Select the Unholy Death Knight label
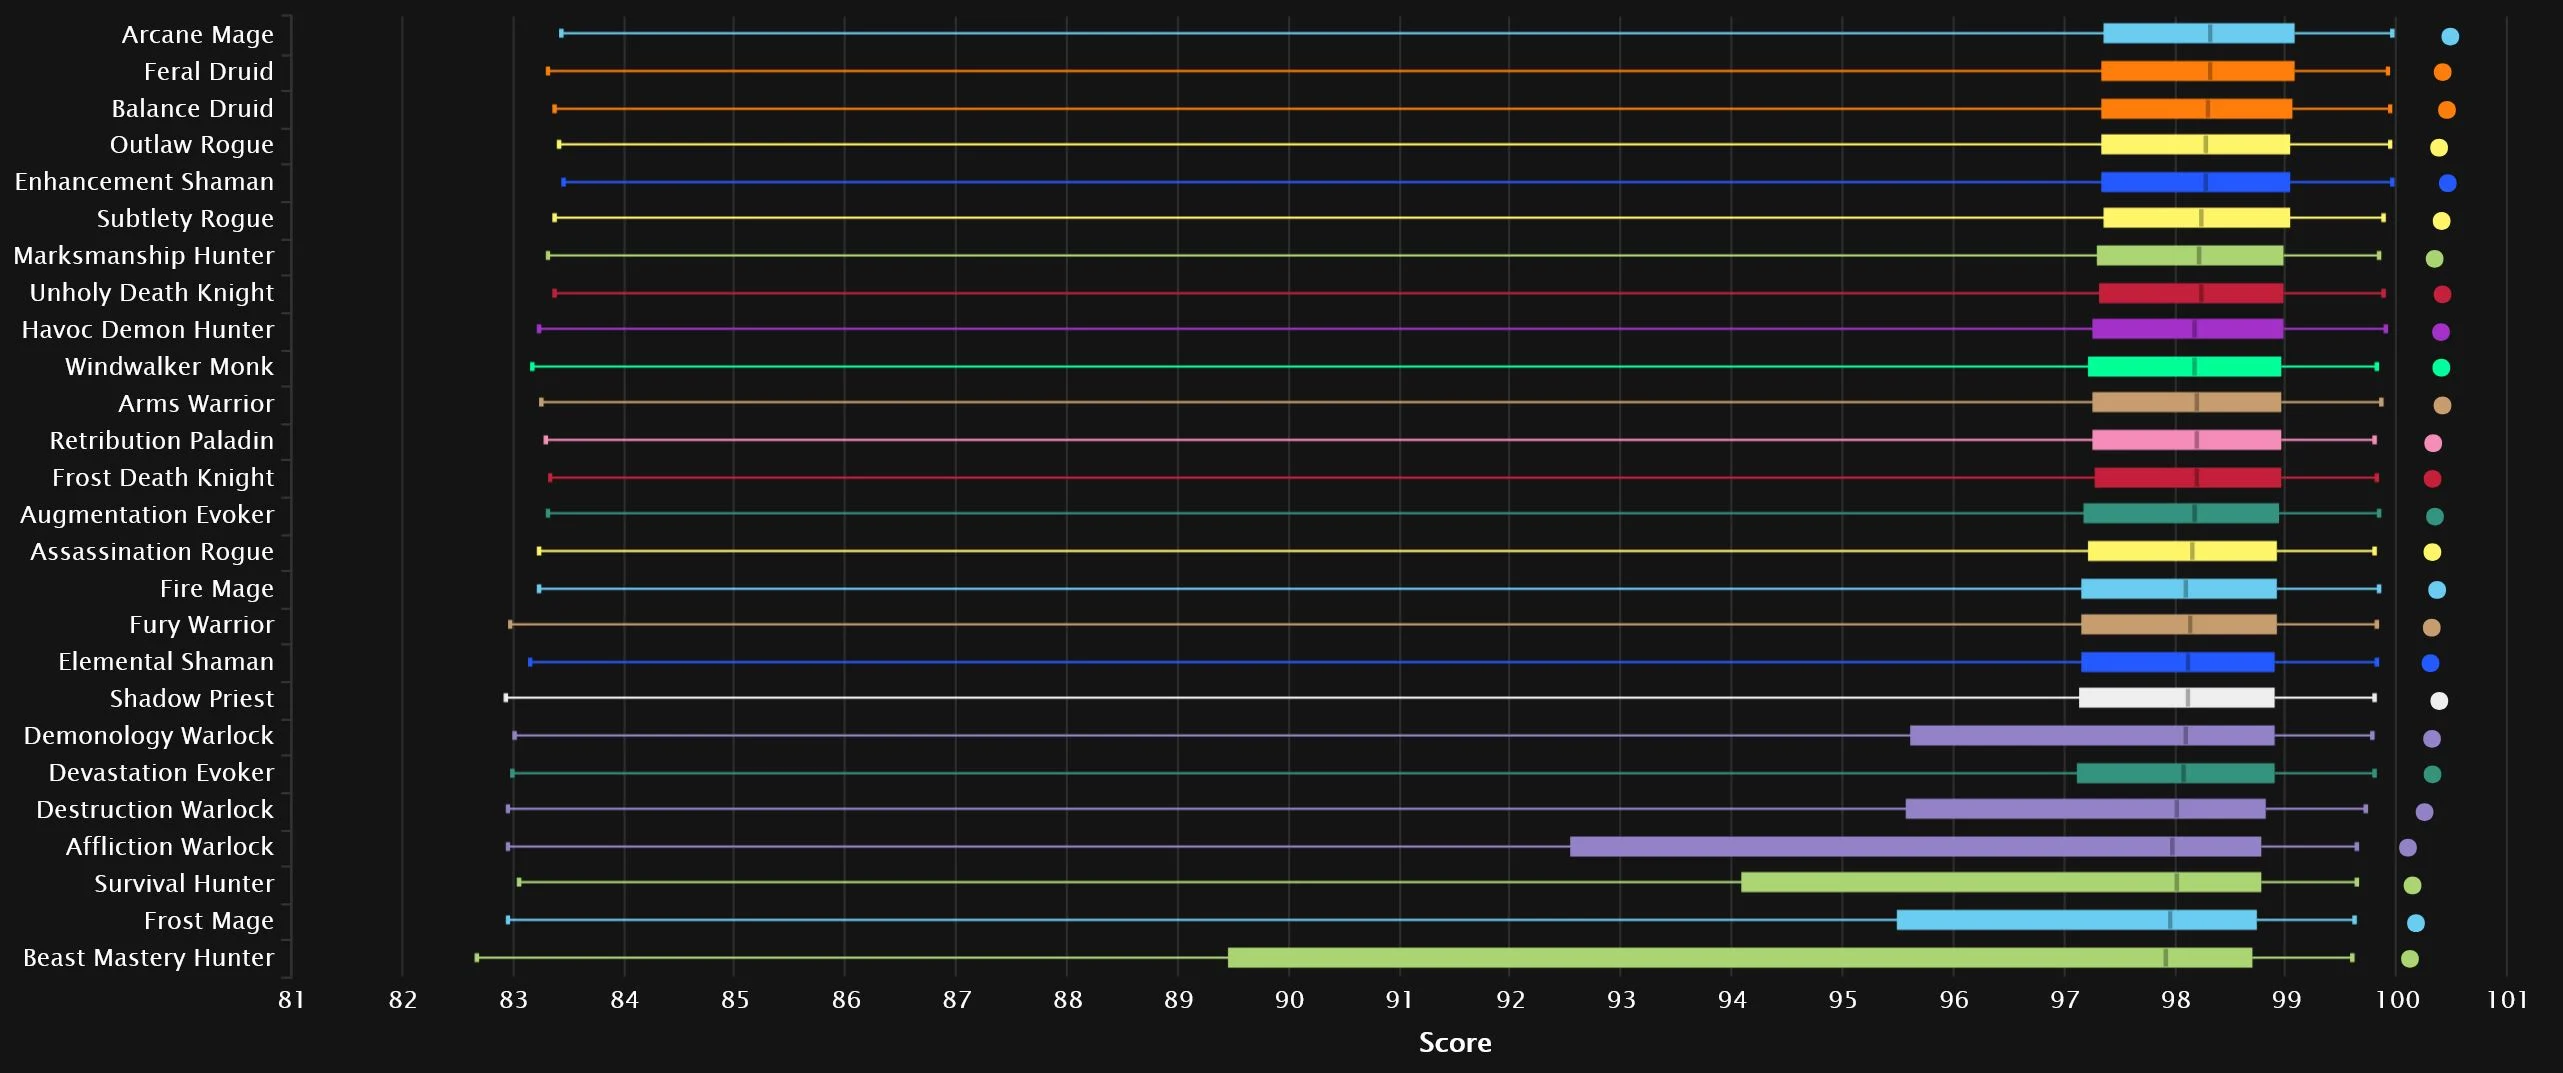Viewport: 2563px width, 1073px height. (151, 293)
